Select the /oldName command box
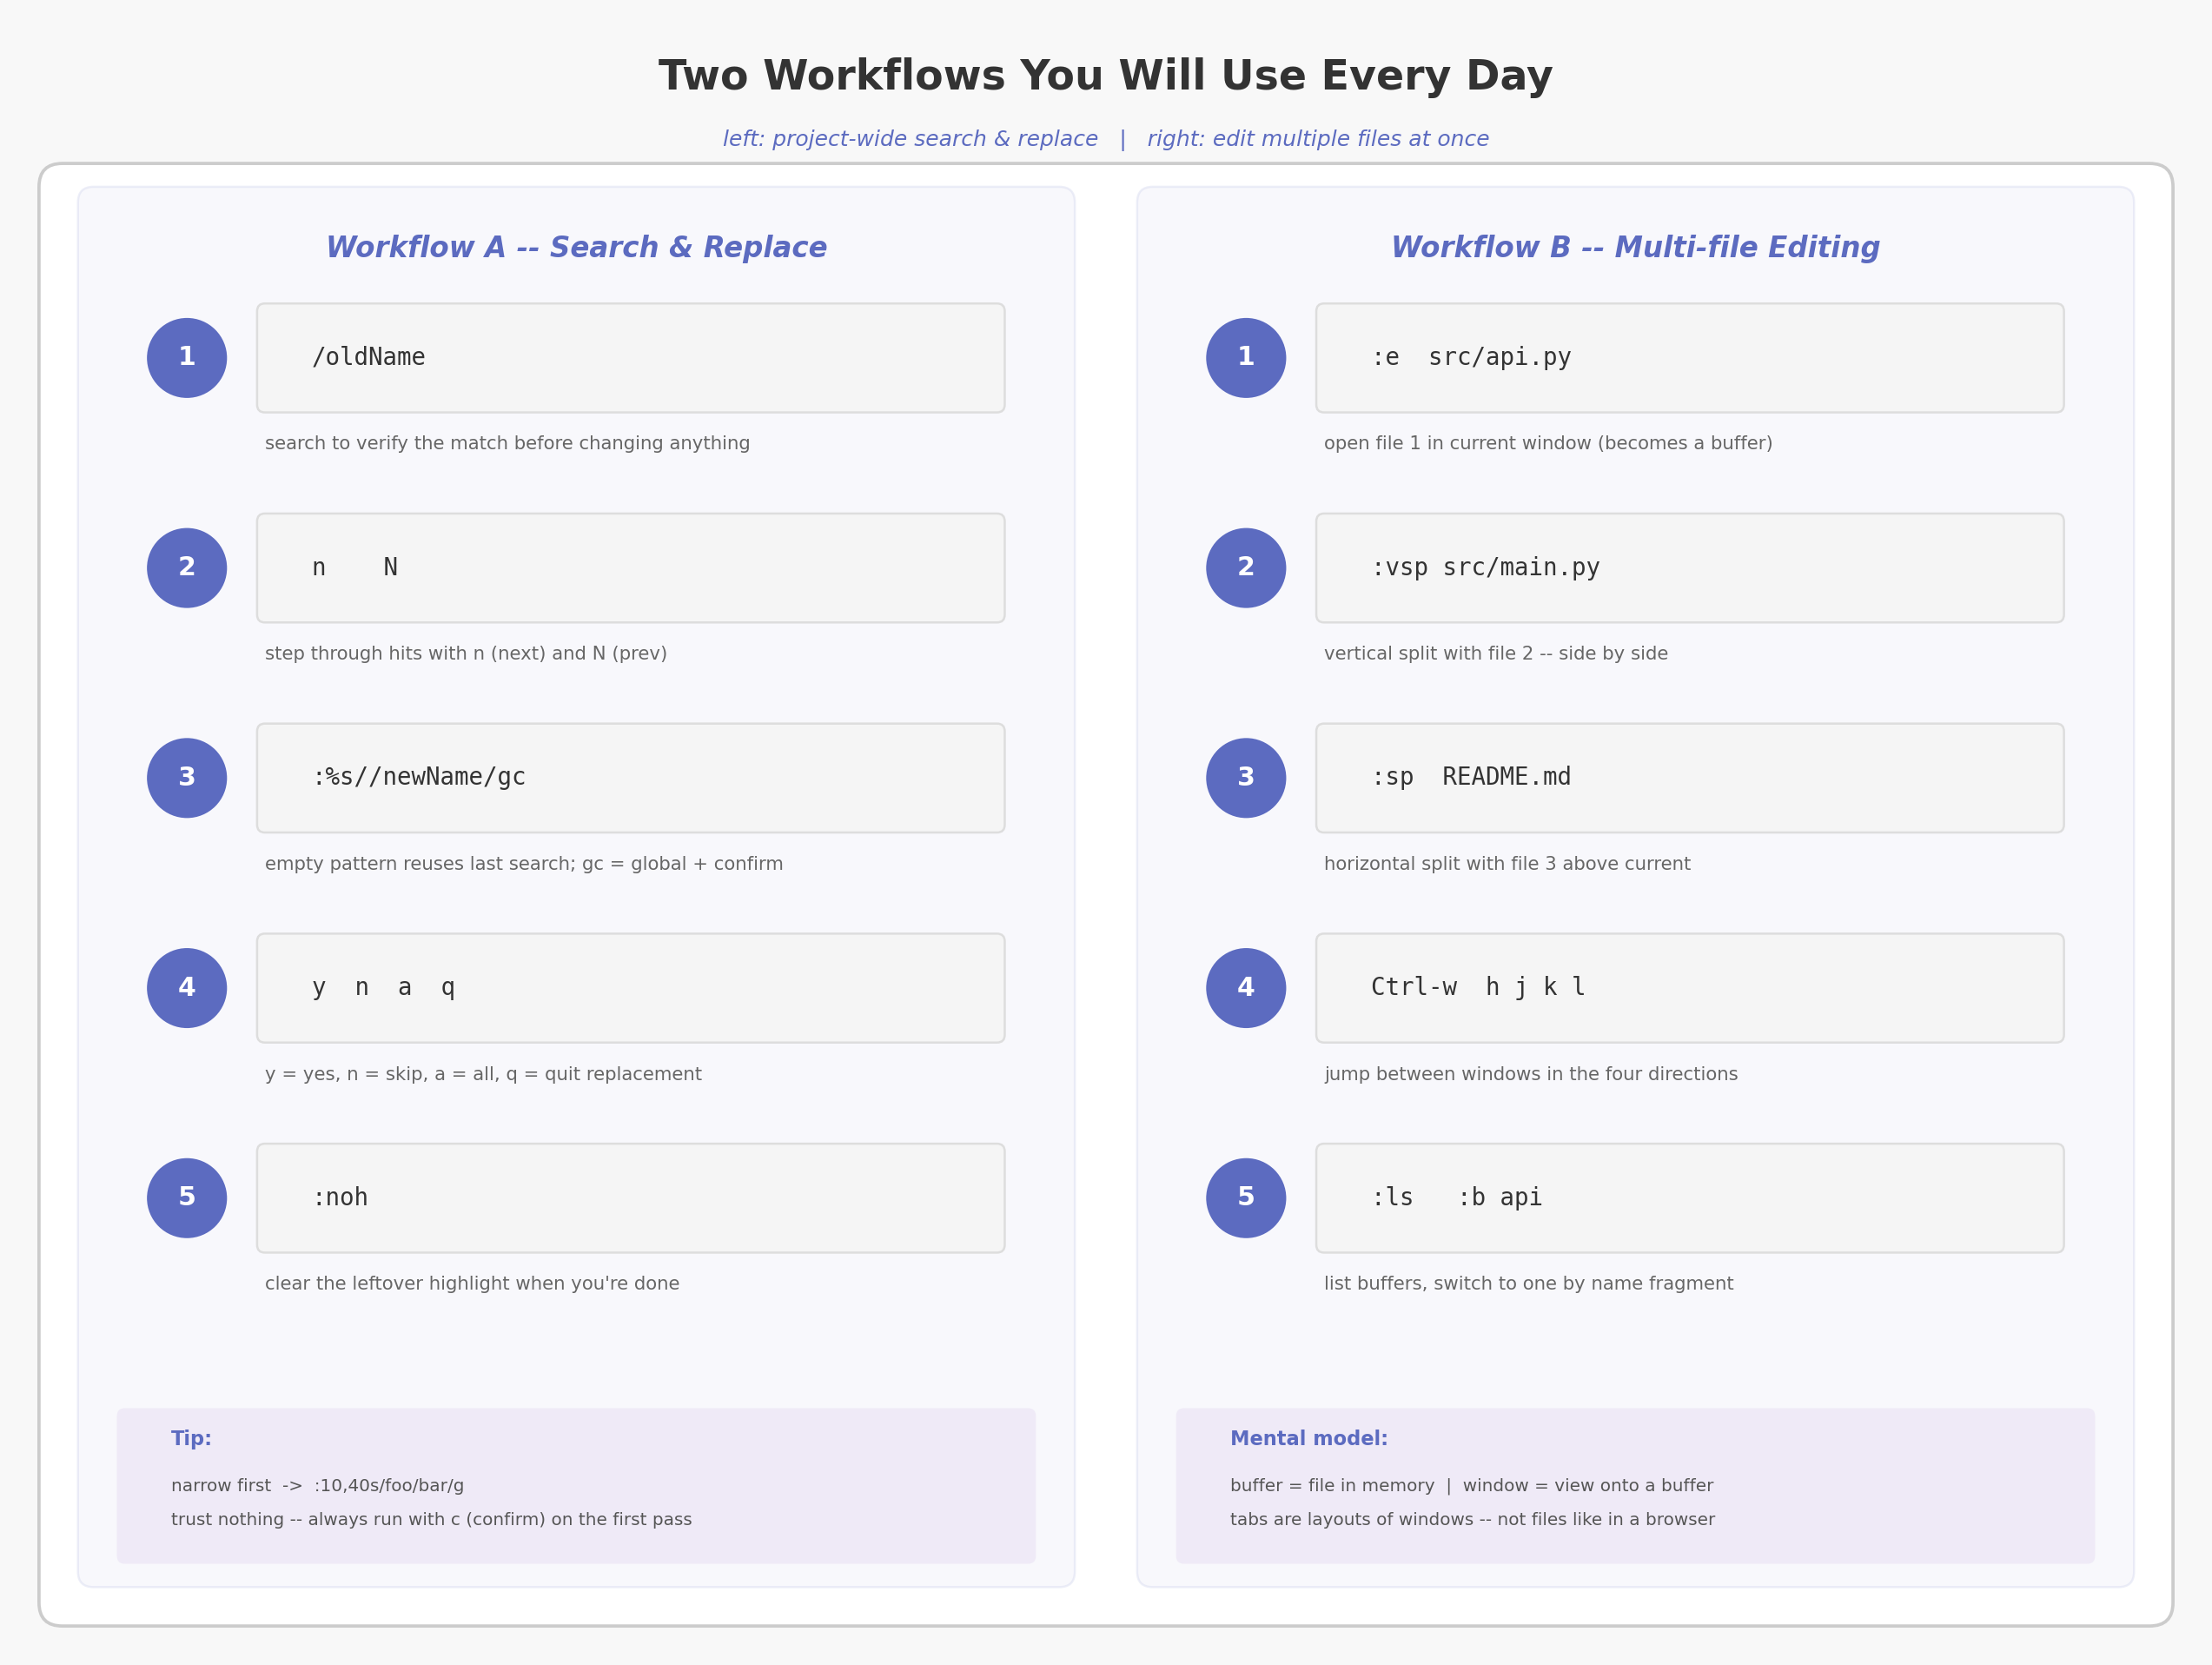Screen dimensions: 2212x1665 pyautogui.click(x=631, y=358)
